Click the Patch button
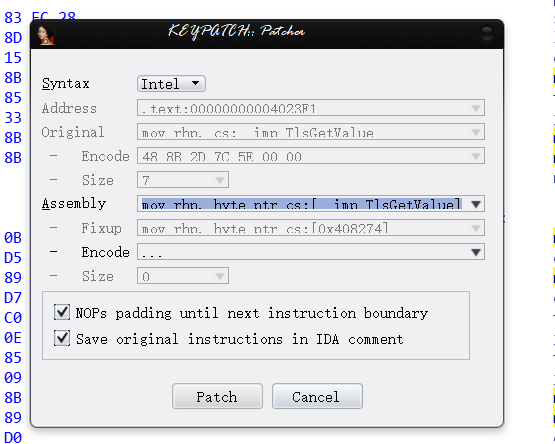The height and width of the screenshot is (444, 555). (217, 396)
